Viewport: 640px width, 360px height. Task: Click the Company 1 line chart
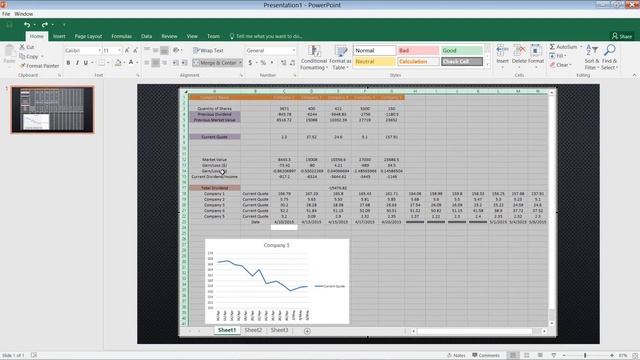coord(277,281)
